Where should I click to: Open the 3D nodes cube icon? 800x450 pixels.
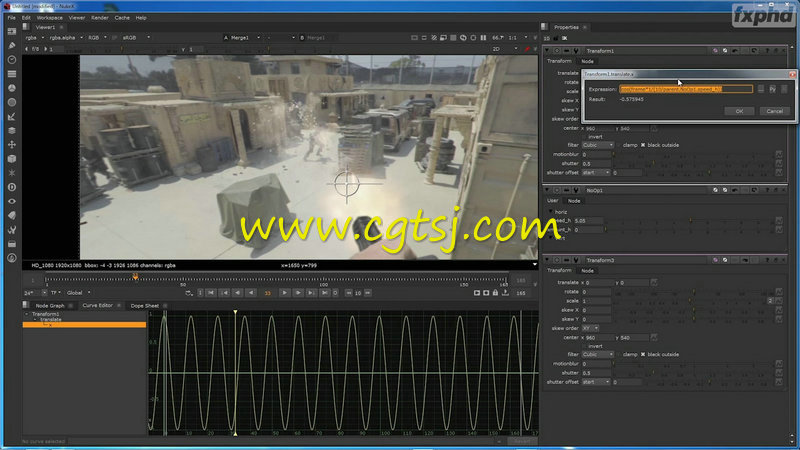[x=12, y=159]
